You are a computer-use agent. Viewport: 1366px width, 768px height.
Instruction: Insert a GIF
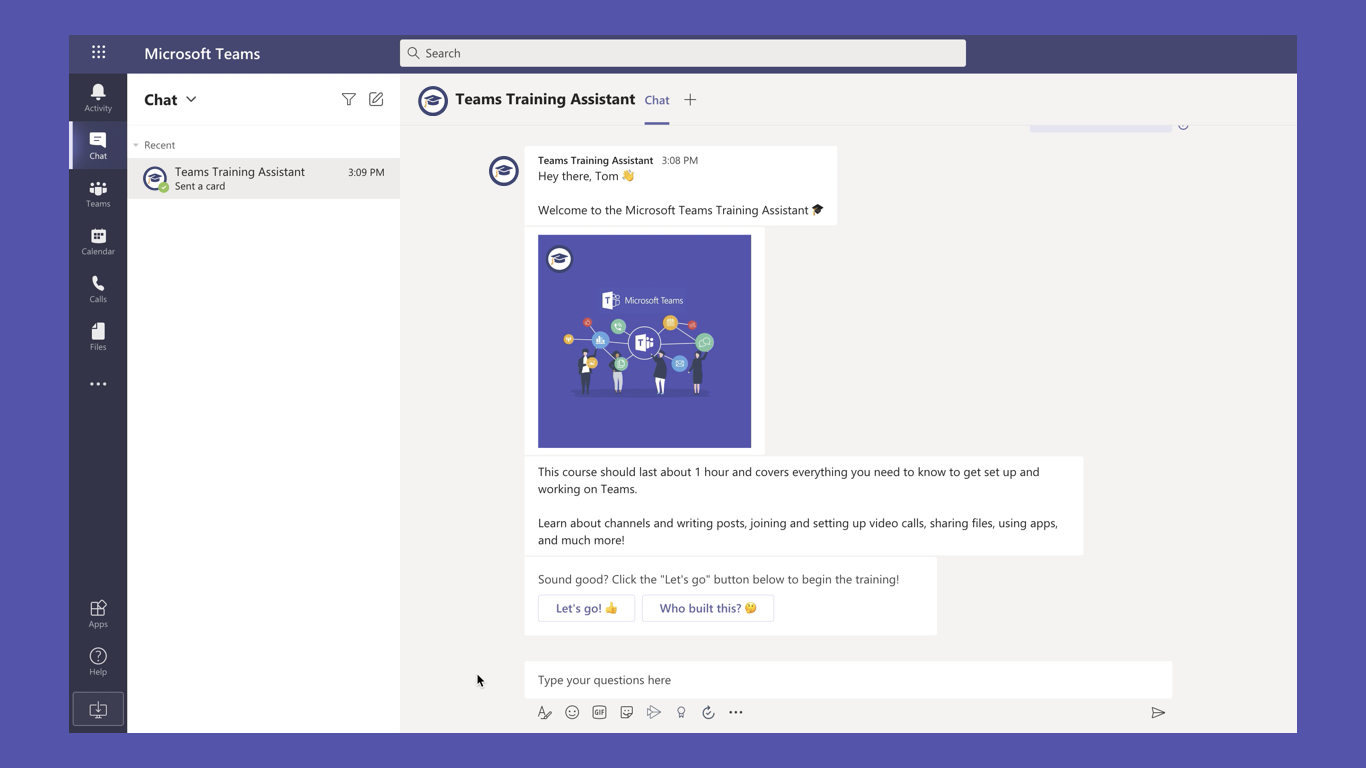click(x=599, y=713)
